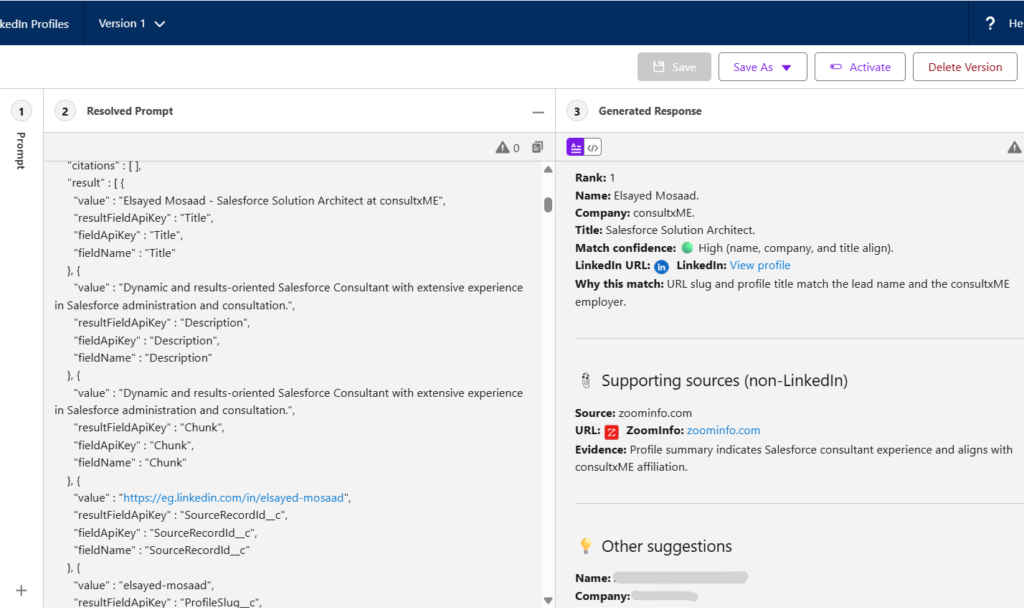Image resolution: width=1024 pixels, height=615 pixels.
Task: Click the "Generated Response" heading
Action: point(650,111)
